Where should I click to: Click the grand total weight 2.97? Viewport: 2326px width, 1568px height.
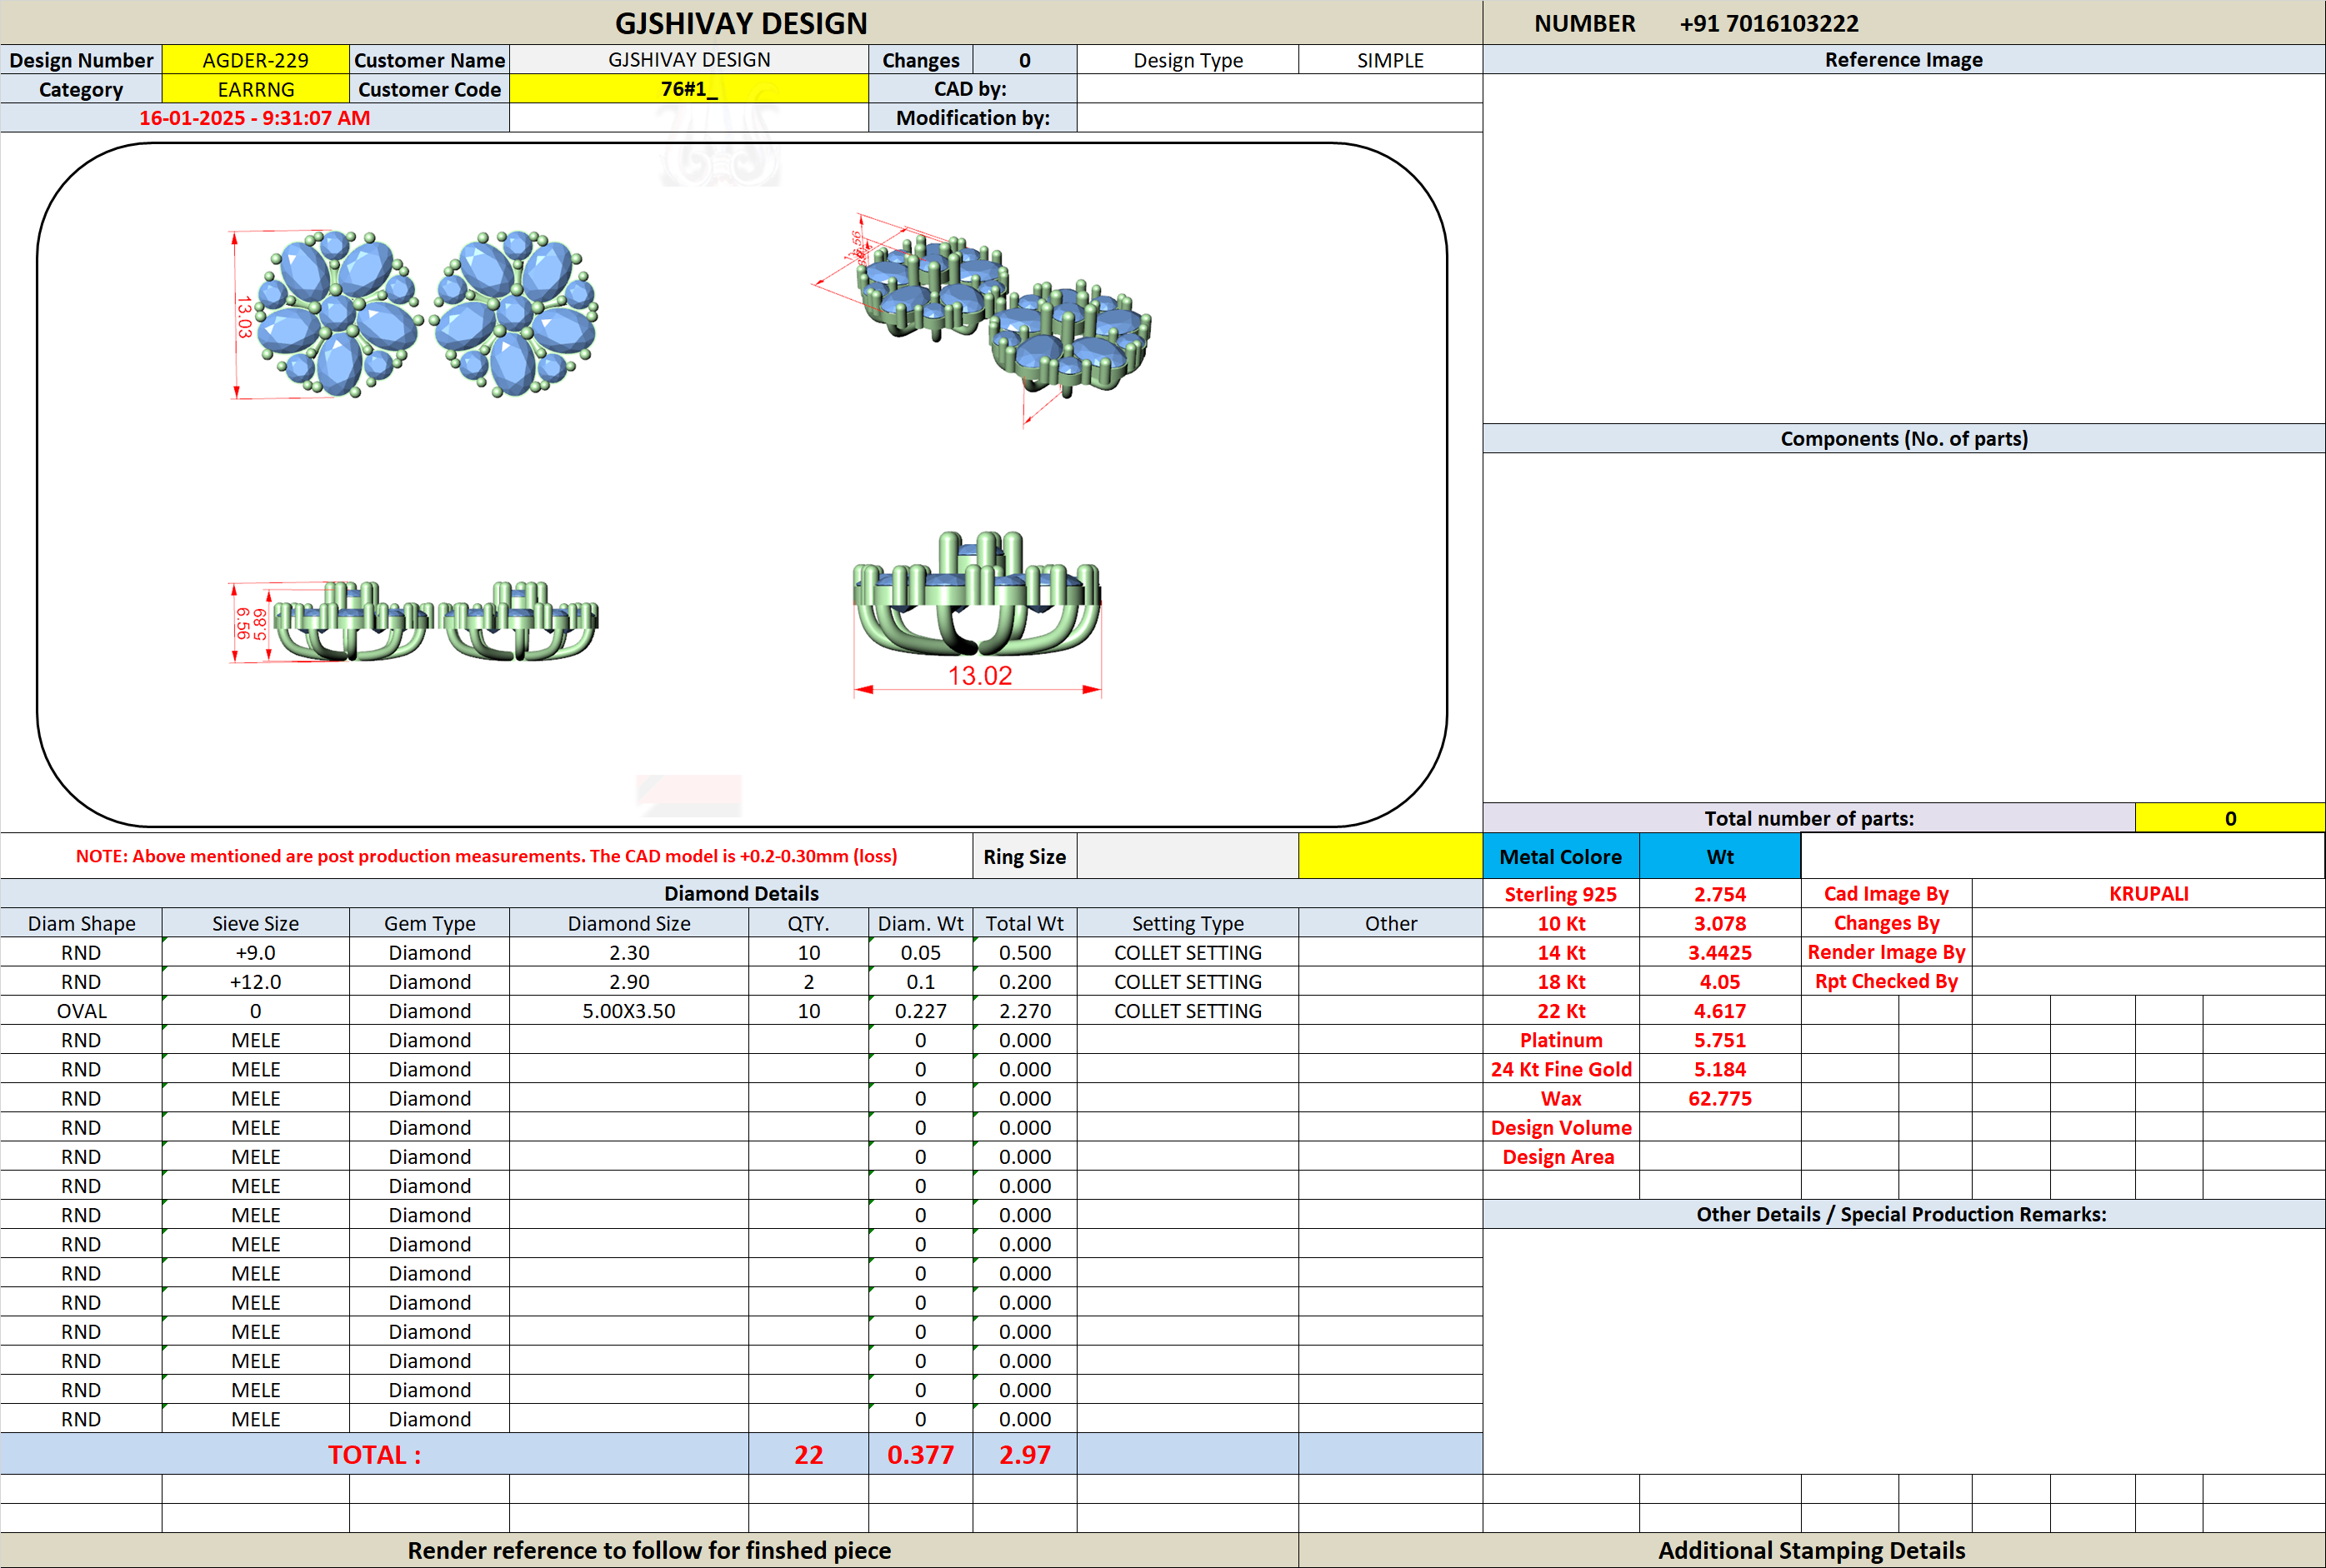tap(1024, 1454)
